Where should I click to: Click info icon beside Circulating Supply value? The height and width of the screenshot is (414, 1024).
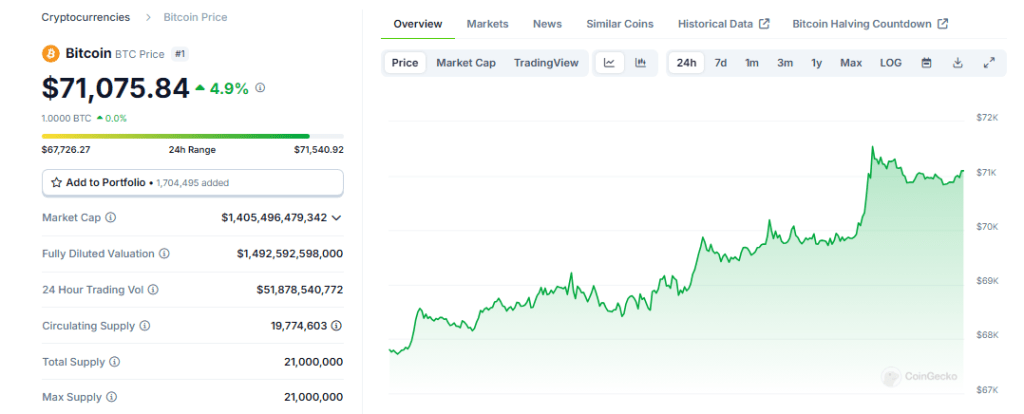pos(337,326)
